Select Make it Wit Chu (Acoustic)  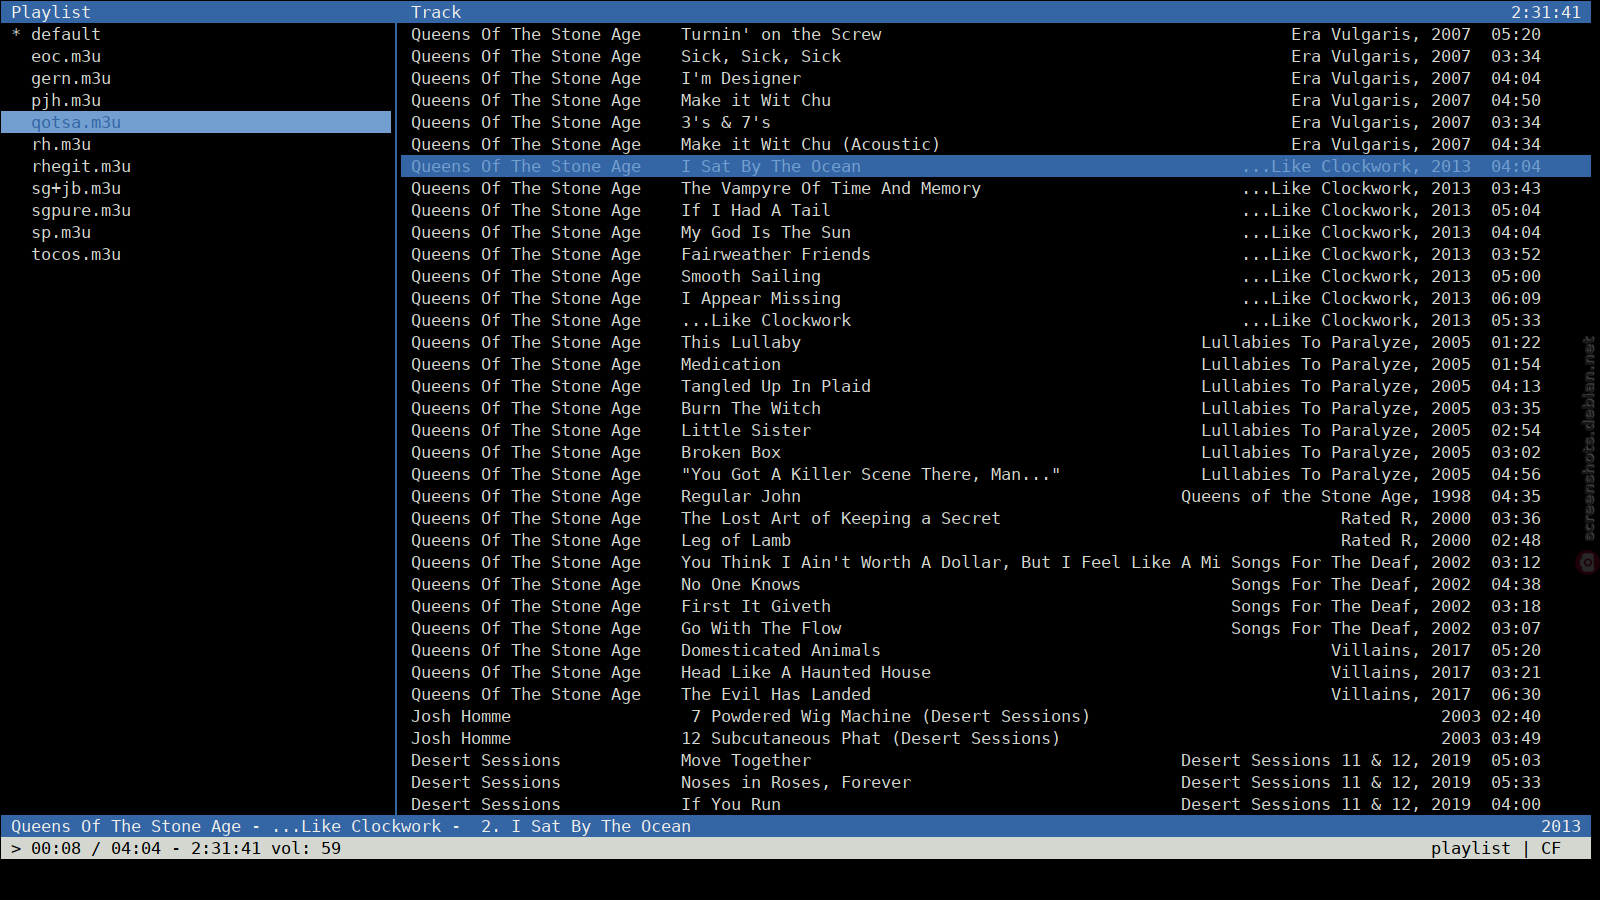coord(996,144)
